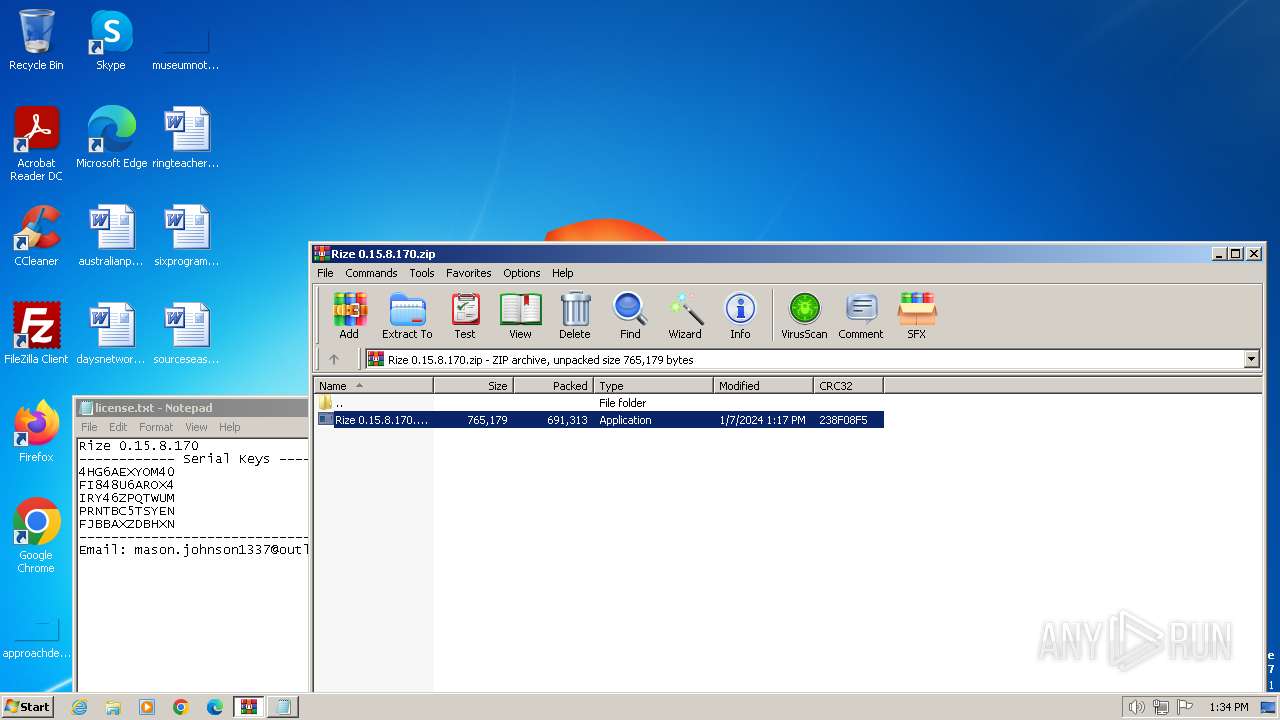
Task: Switch to Notepad taskbar button
Action: coord(283,707)
